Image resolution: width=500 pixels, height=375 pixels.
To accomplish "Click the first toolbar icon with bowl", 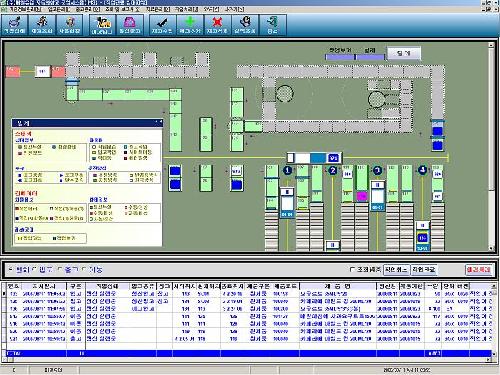I will (x=14, y=25).
